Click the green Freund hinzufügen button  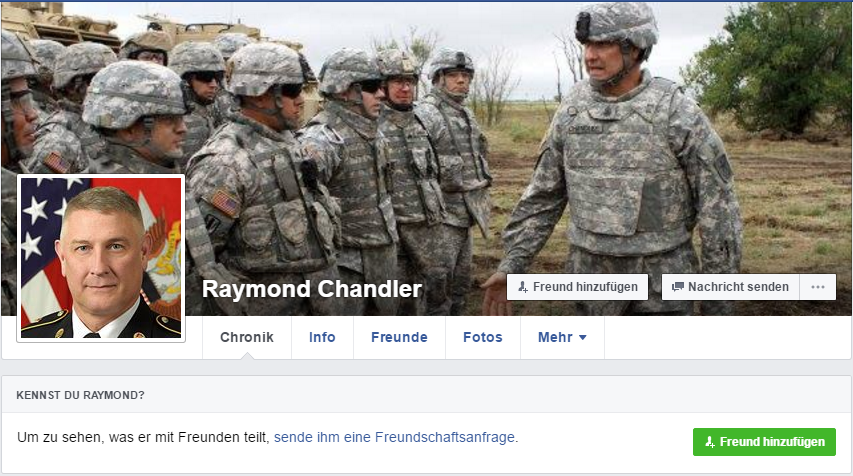[764, 442]
